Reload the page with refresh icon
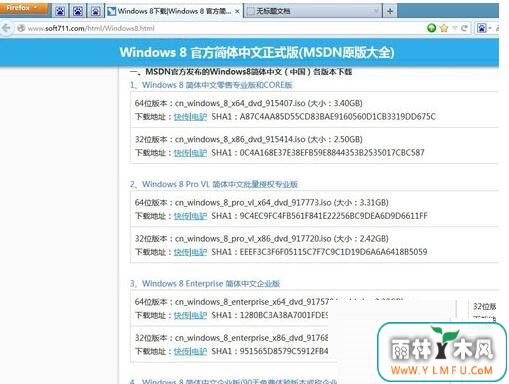Viewport: 509px width, 384px height. click(x=464, y=28)
